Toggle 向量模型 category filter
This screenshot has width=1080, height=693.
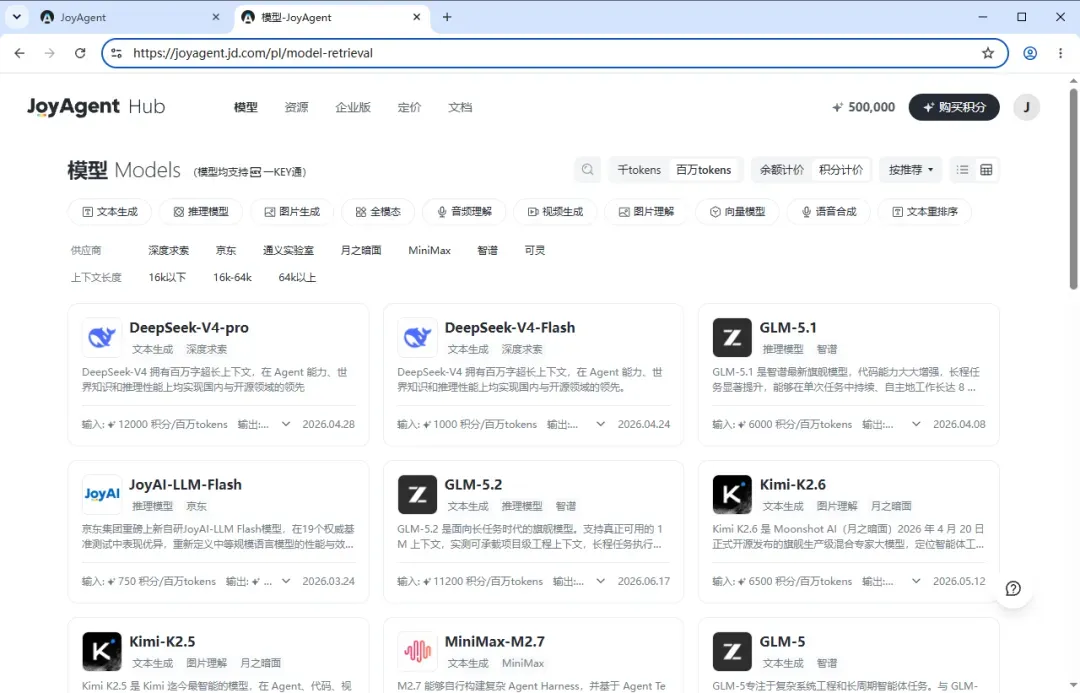click(x=737, y=211)
